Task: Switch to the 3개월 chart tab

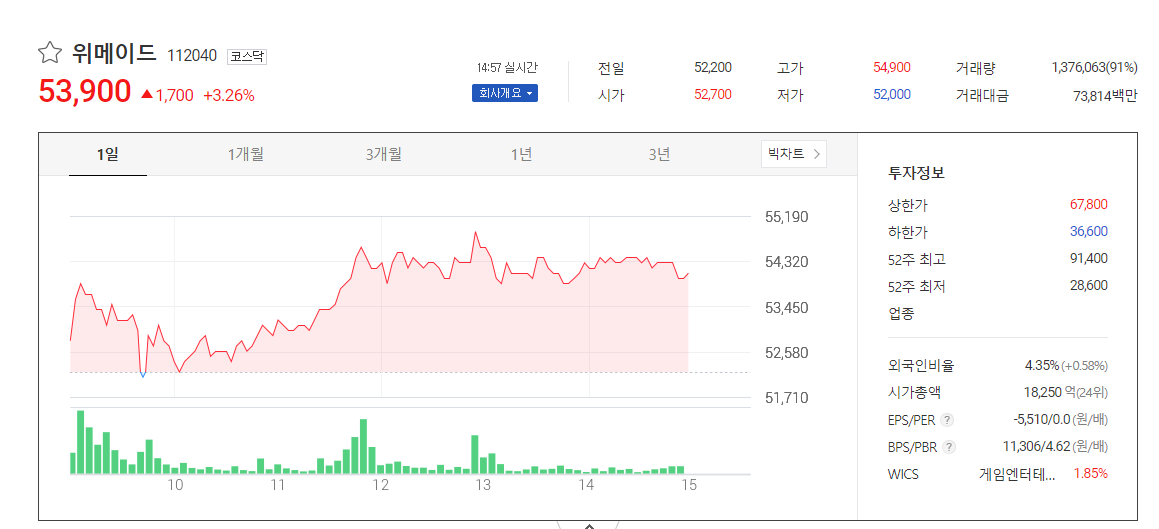Action: pyautogui.click(x=384, y=154)
